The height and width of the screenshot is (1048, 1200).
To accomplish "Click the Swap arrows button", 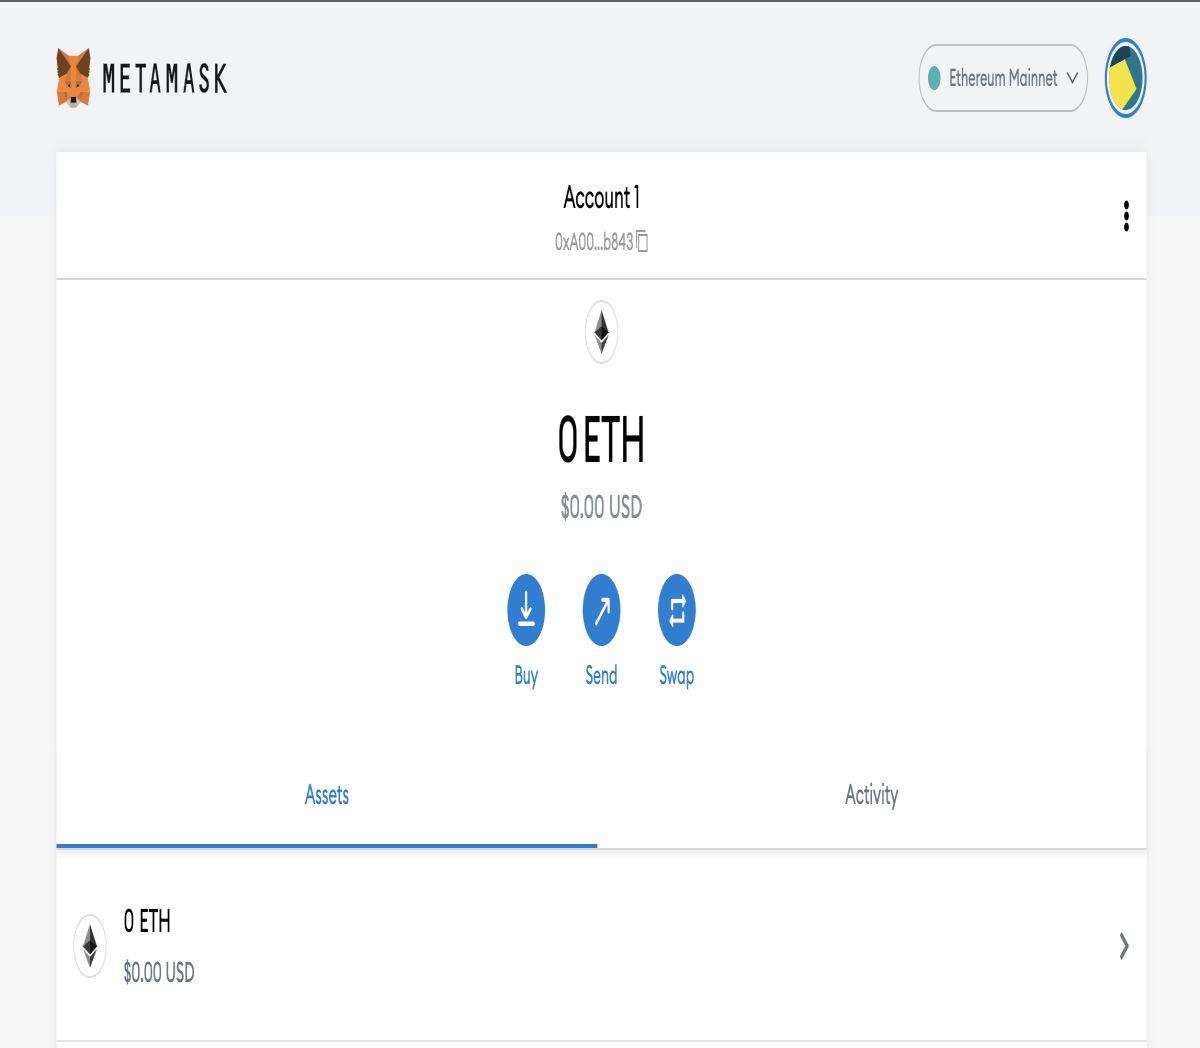I will (x=676, y=610).
